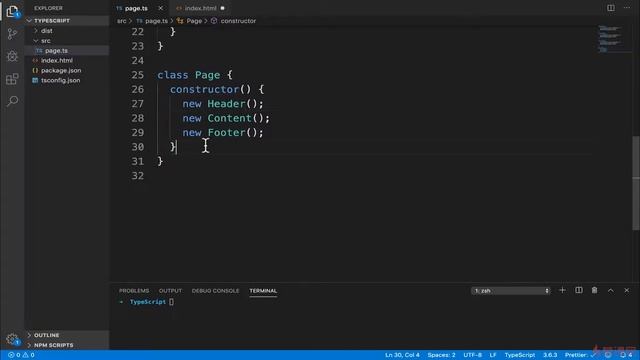Go to line via Ln 30, Col 4
Screen dimensions: 640x360
(402, 355)
